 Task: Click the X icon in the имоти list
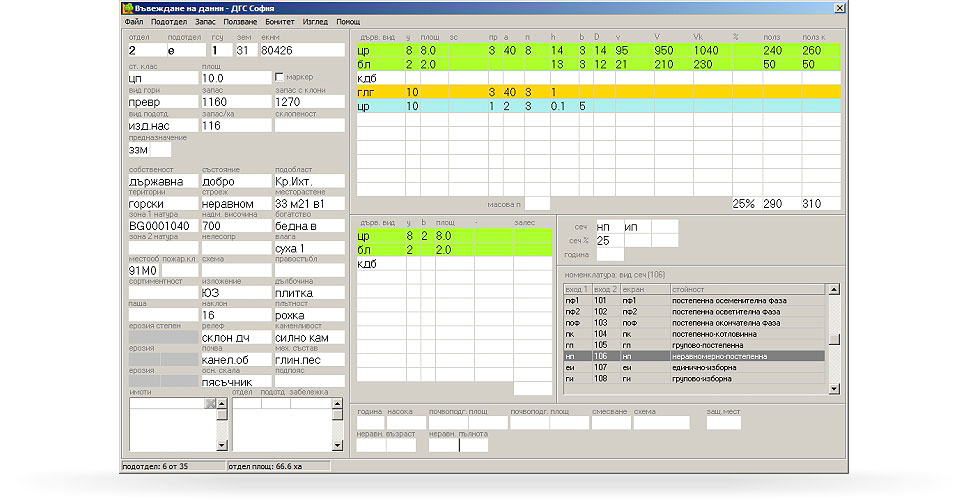(x=210, y=404)
